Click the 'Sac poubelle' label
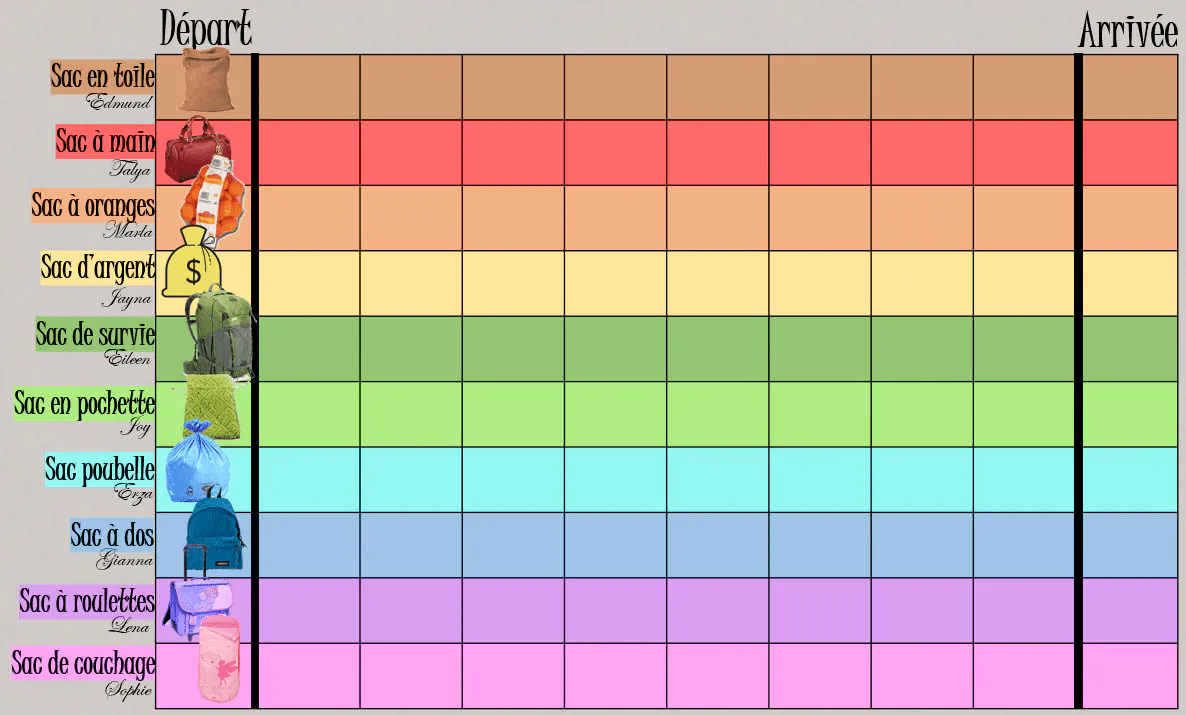Image resolution: width=1186 pixels, height=715 pixels. 100,470
